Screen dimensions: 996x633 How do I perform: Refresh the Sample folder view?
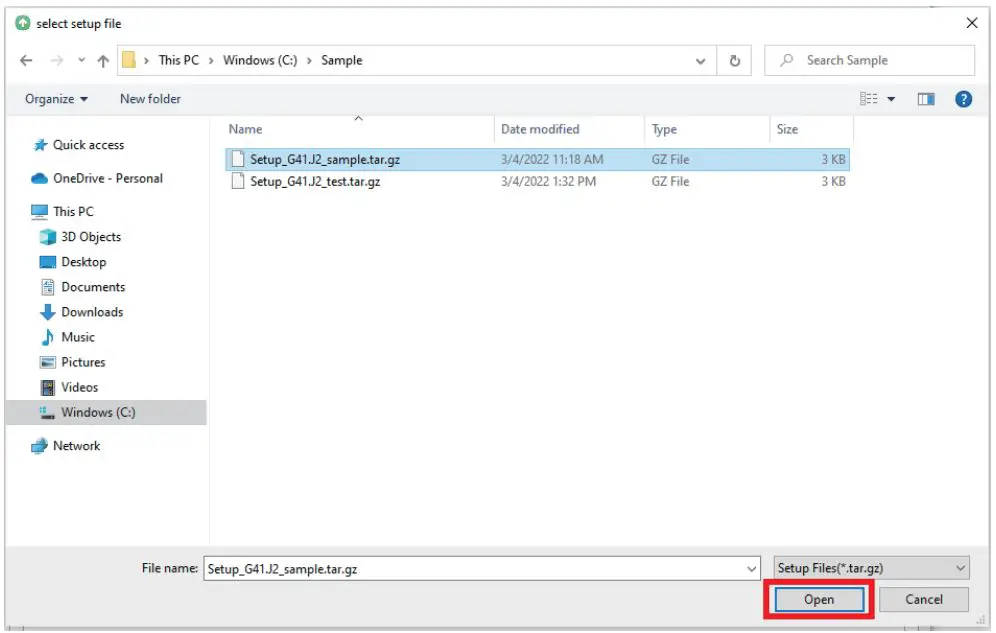(x=735, y=60)
